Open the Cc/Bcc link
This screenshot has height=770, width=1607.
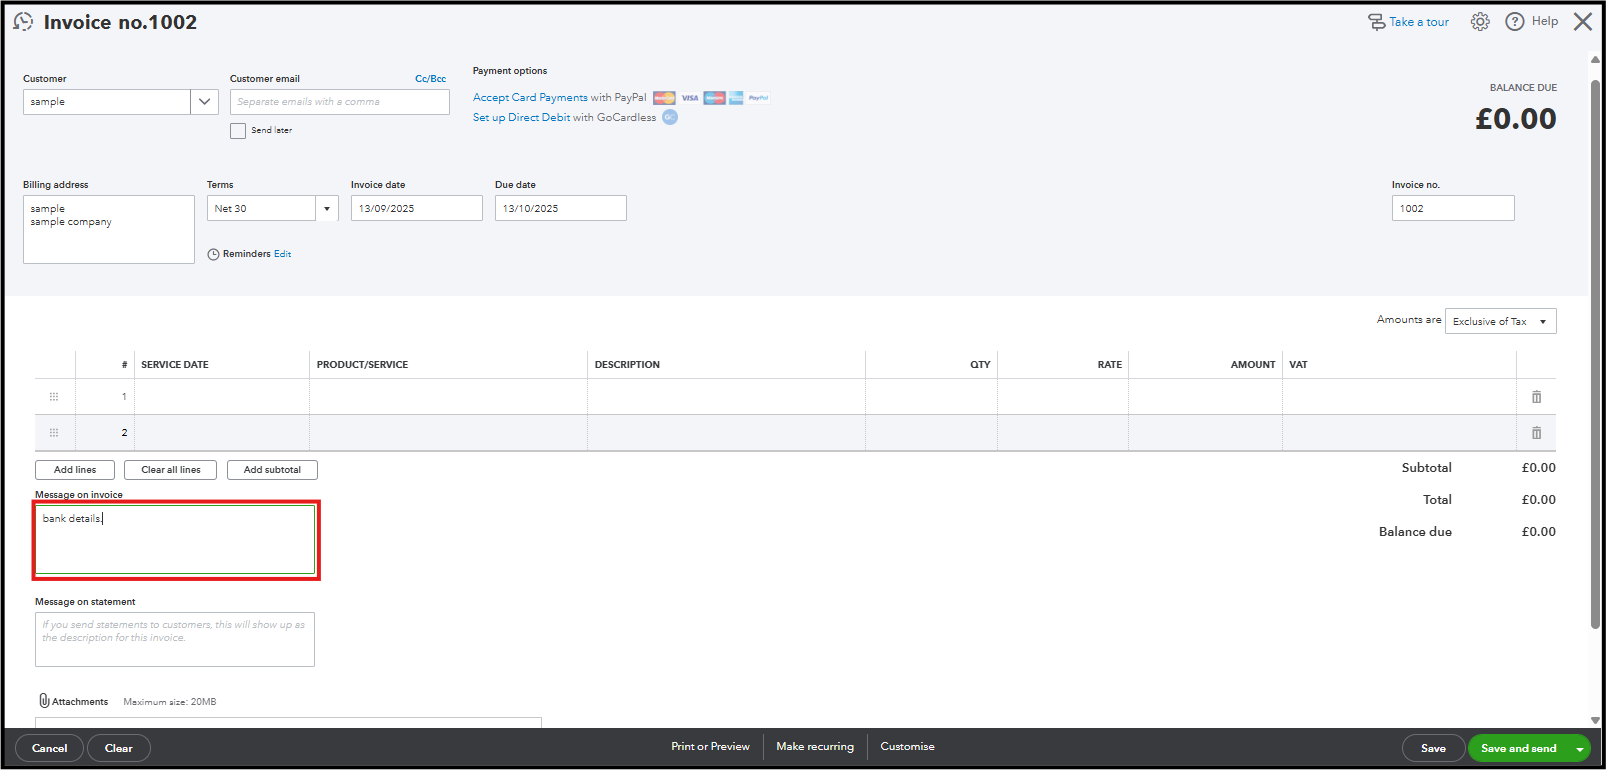(431, 79)
